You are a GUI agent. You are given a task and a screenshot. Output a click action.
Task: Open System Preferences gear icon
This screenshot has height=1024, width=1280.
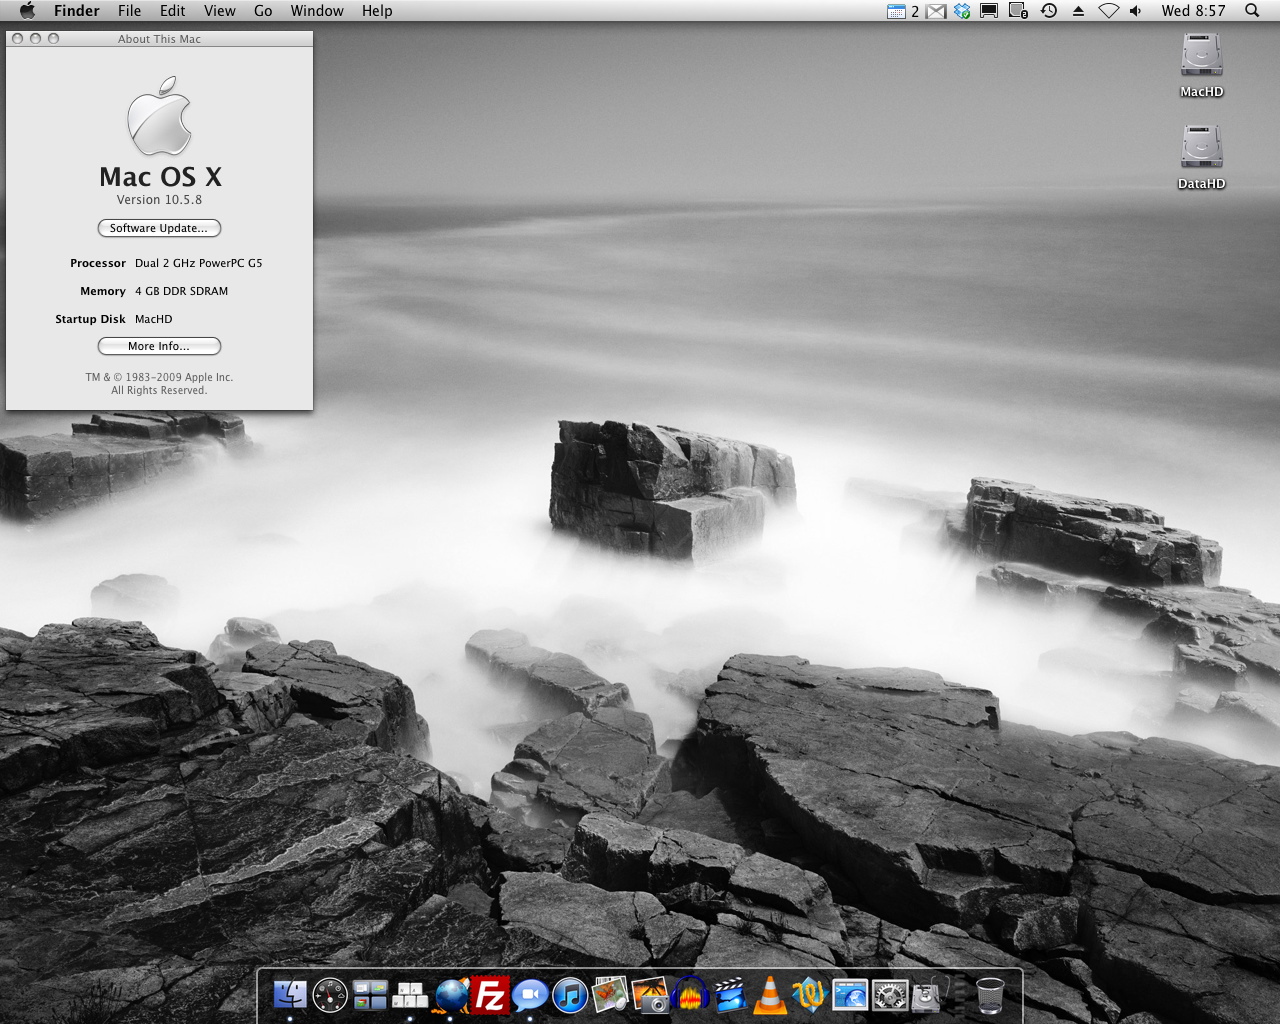[x=889, y=995]
